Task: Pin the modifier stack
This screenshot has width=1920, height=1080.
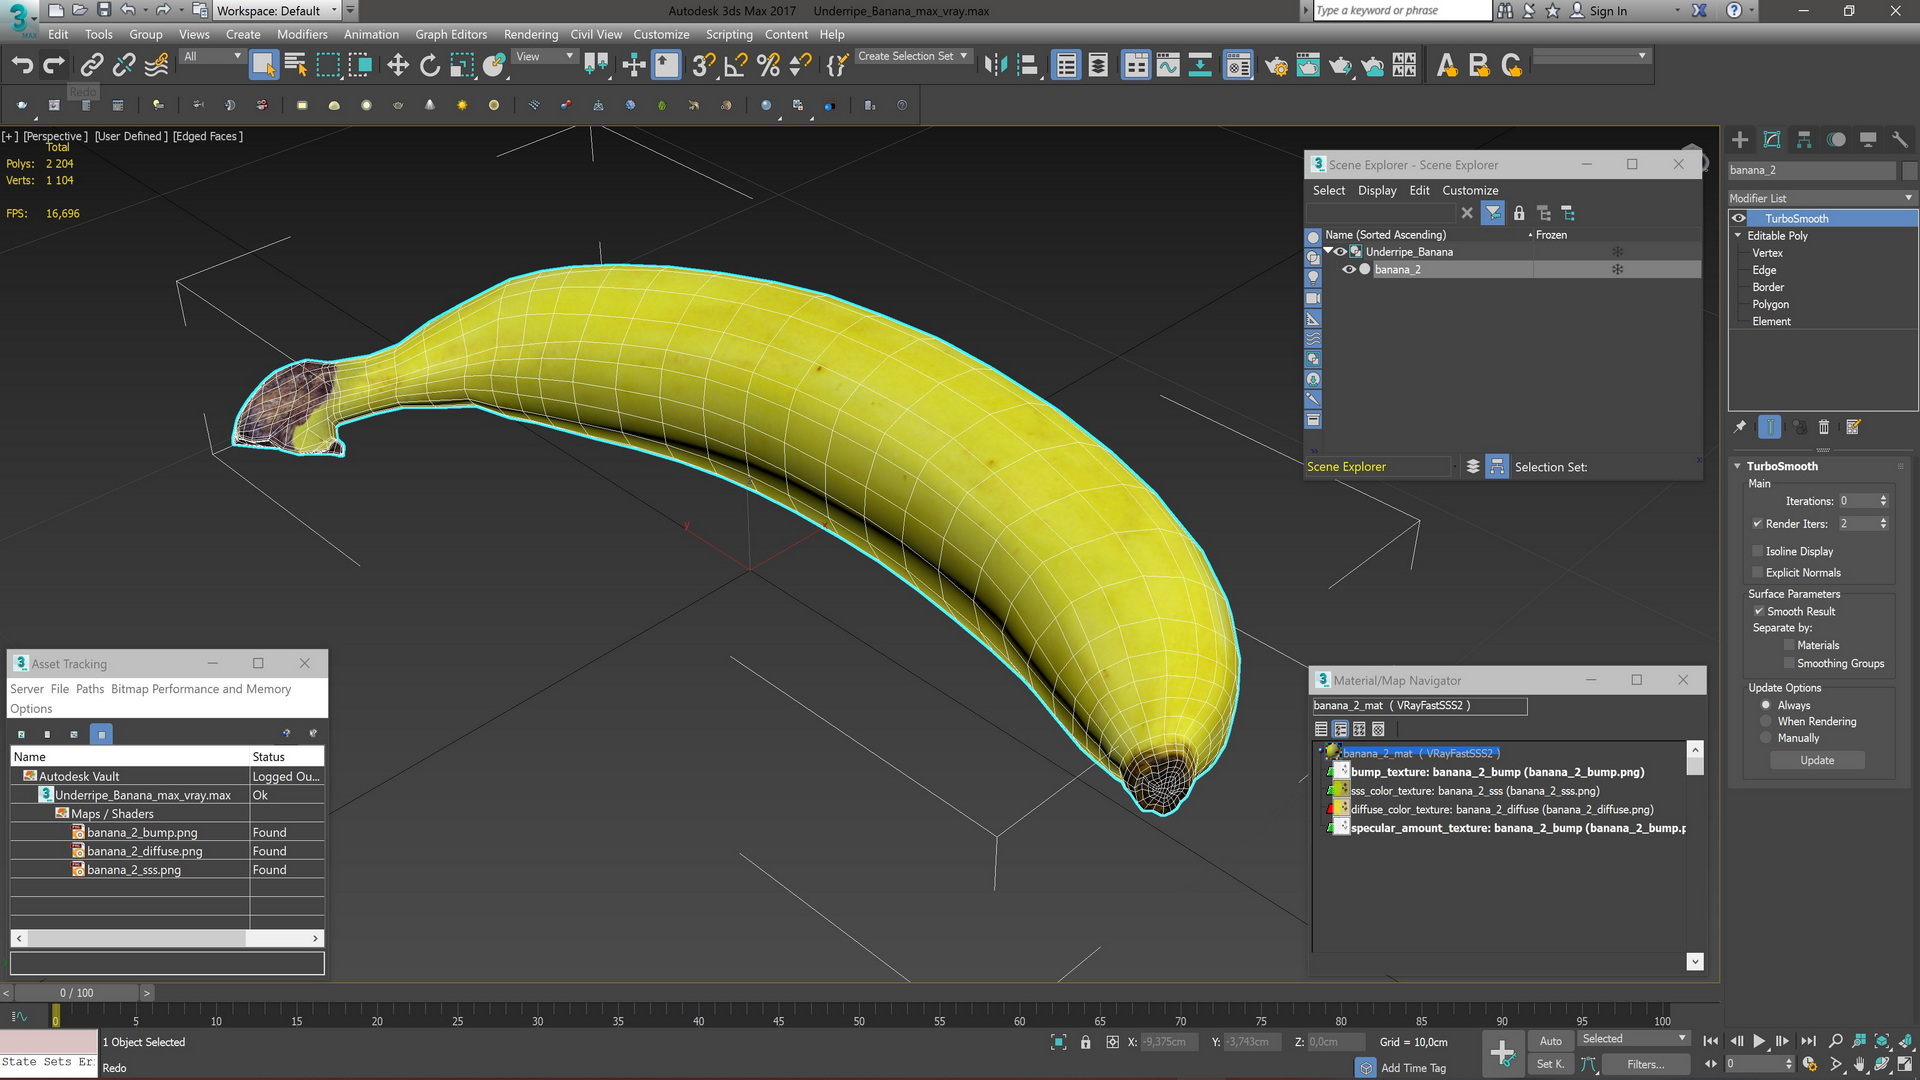Action: point(1740,427)
